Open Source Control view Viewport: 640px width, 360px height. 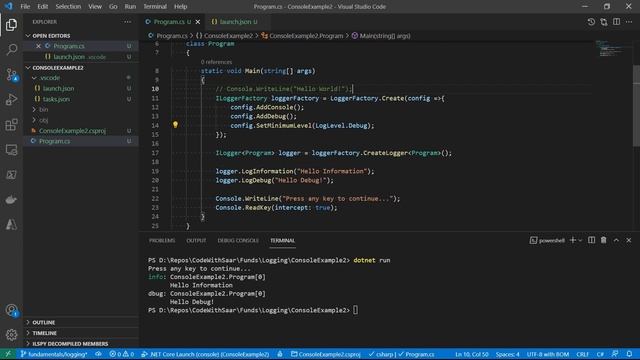[11, 75]
